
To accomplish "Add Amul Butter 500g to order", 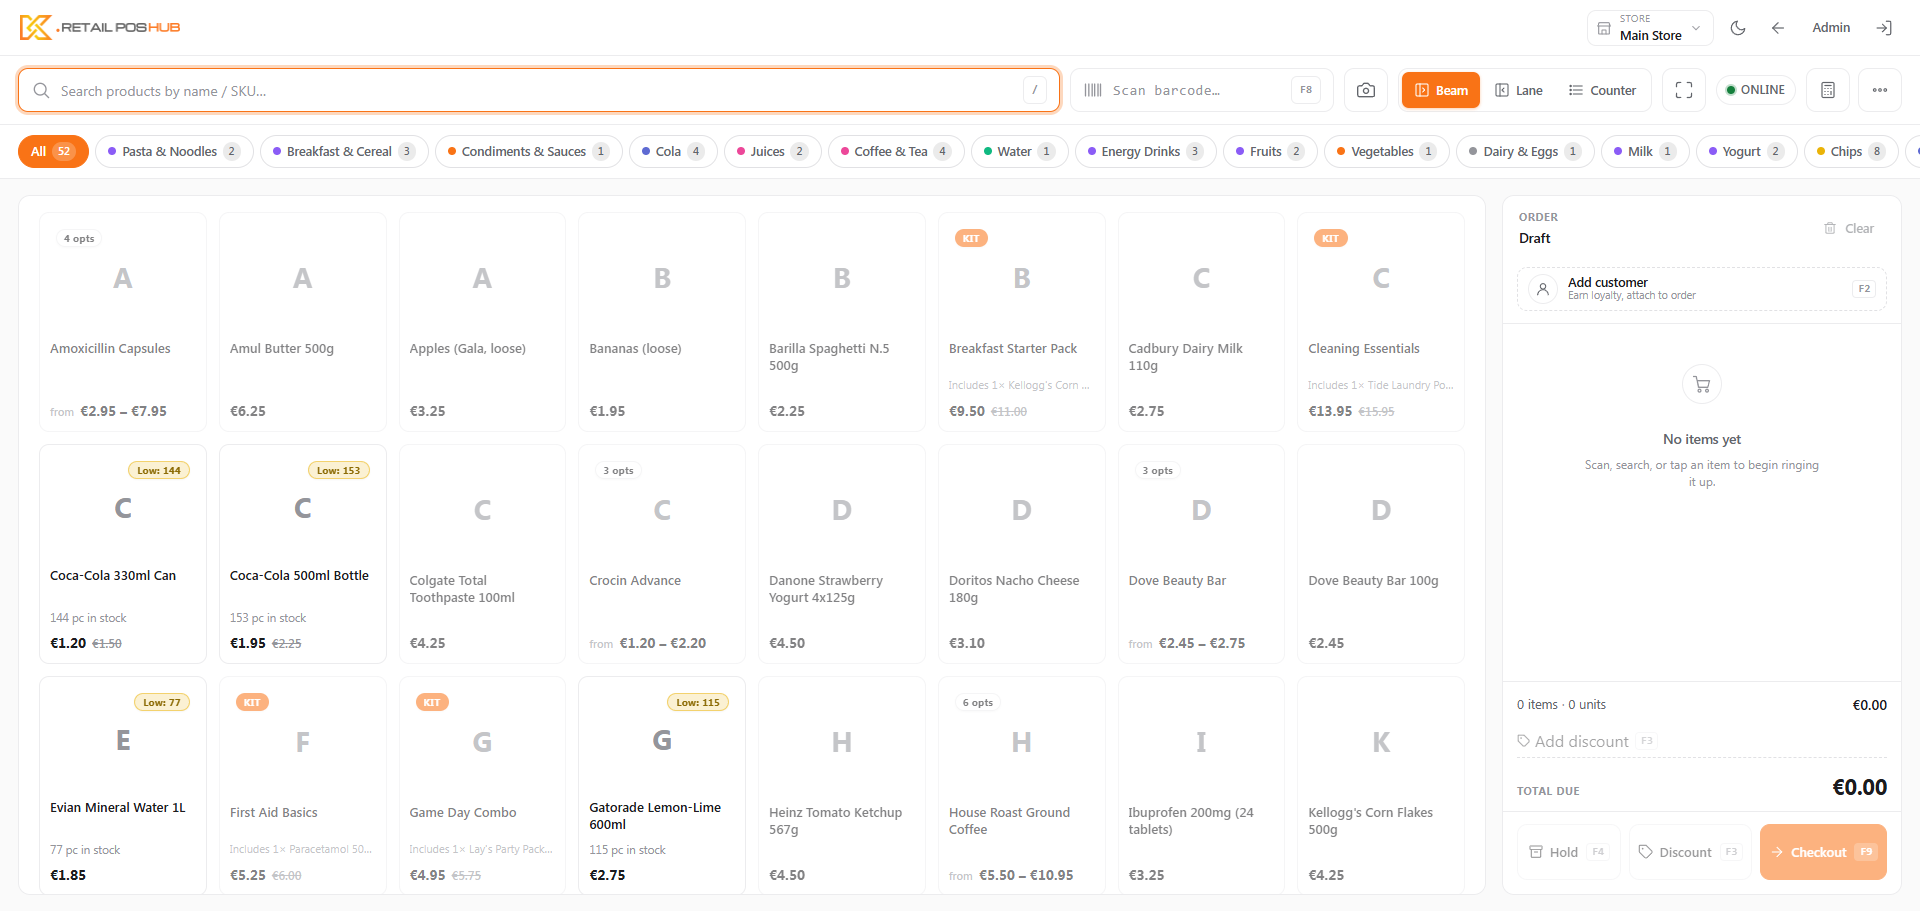I will (303, 322).
